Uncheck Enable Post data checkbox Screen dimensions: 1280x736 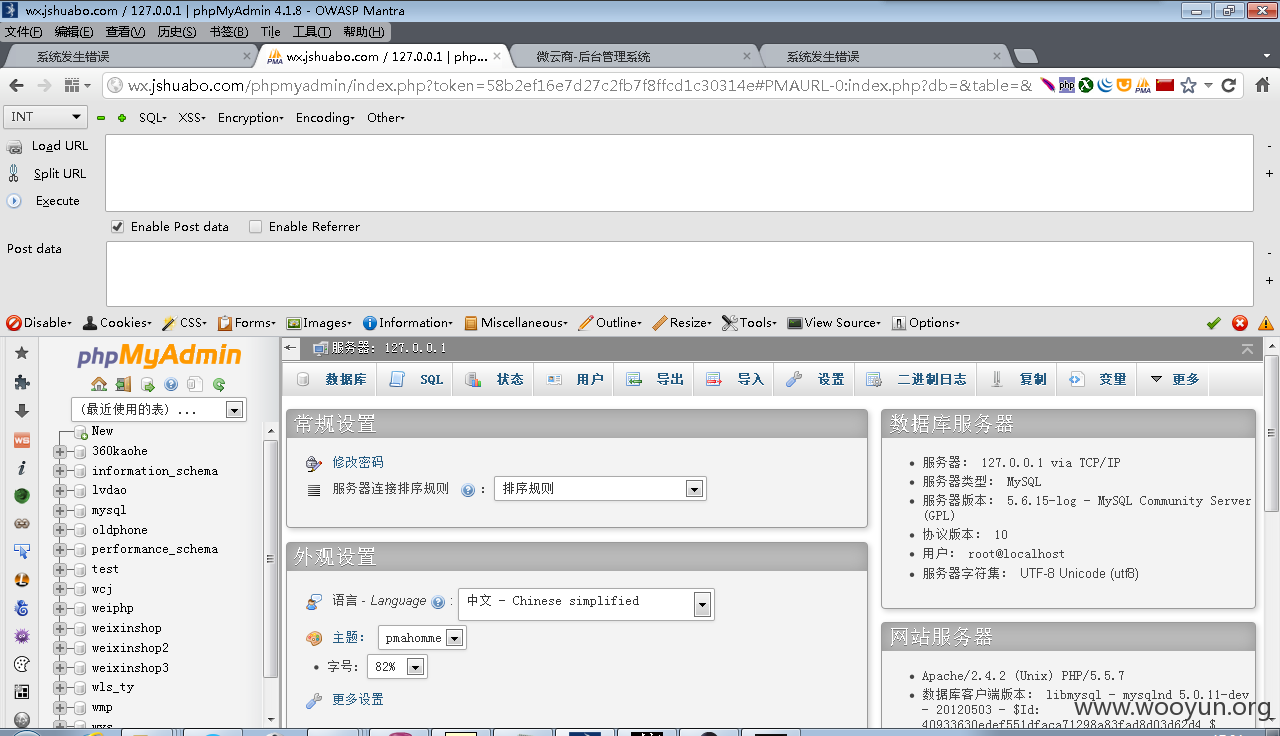pyautogui.click(x=117, y=227)
